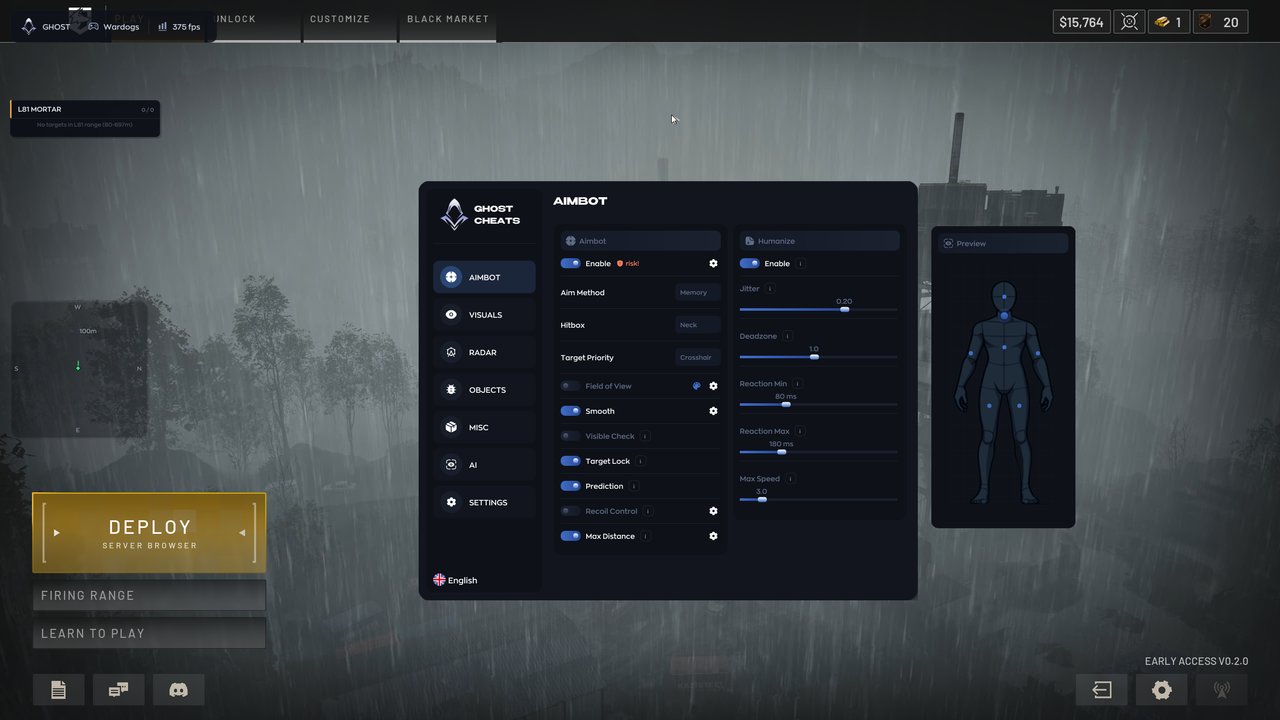Viewport: 1280px width, 720px height.
Task: Enable the Field of View toggle
Action: click(570, 386)
